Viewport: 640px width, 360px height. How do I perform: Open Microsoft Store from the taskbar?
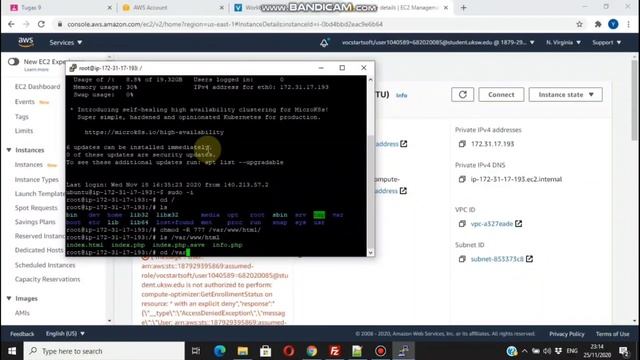266,351
